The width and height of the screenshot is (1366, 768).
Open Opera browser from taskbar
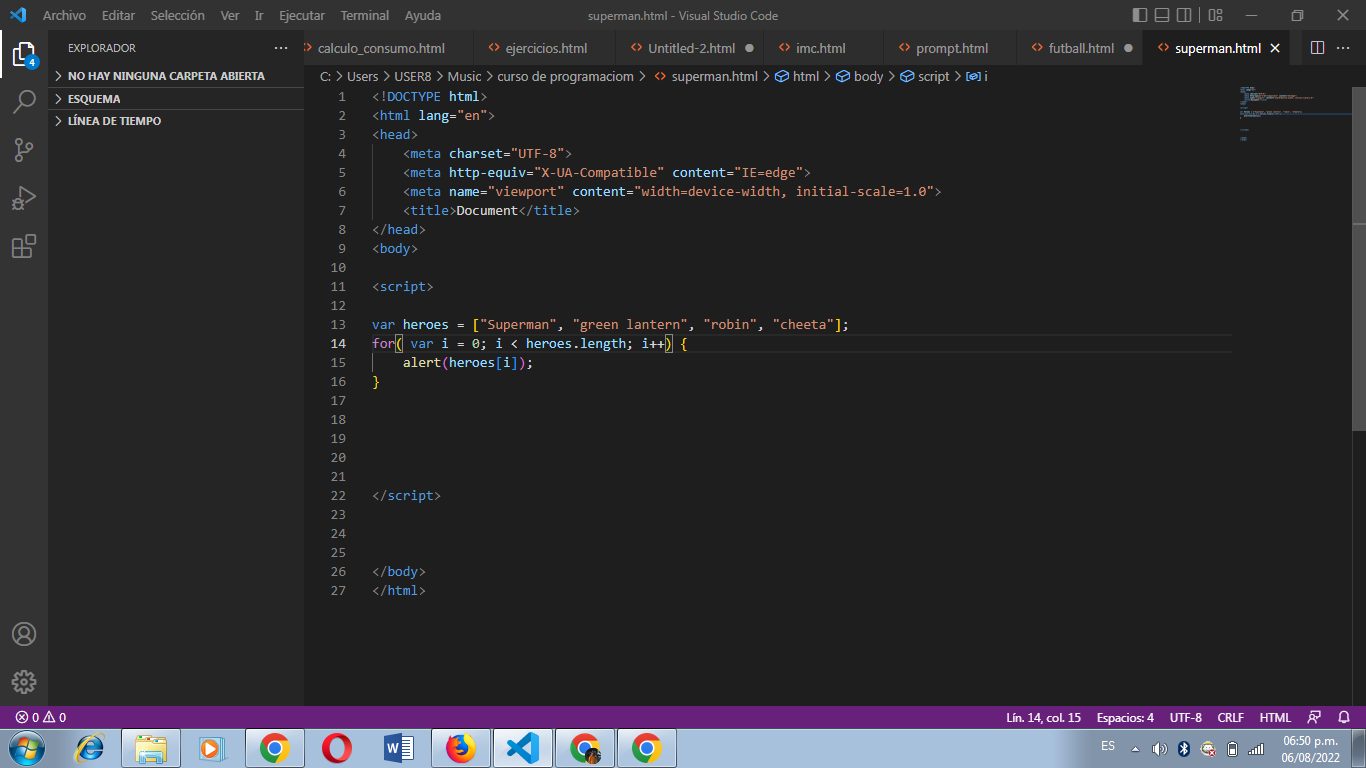pos(337,748)
